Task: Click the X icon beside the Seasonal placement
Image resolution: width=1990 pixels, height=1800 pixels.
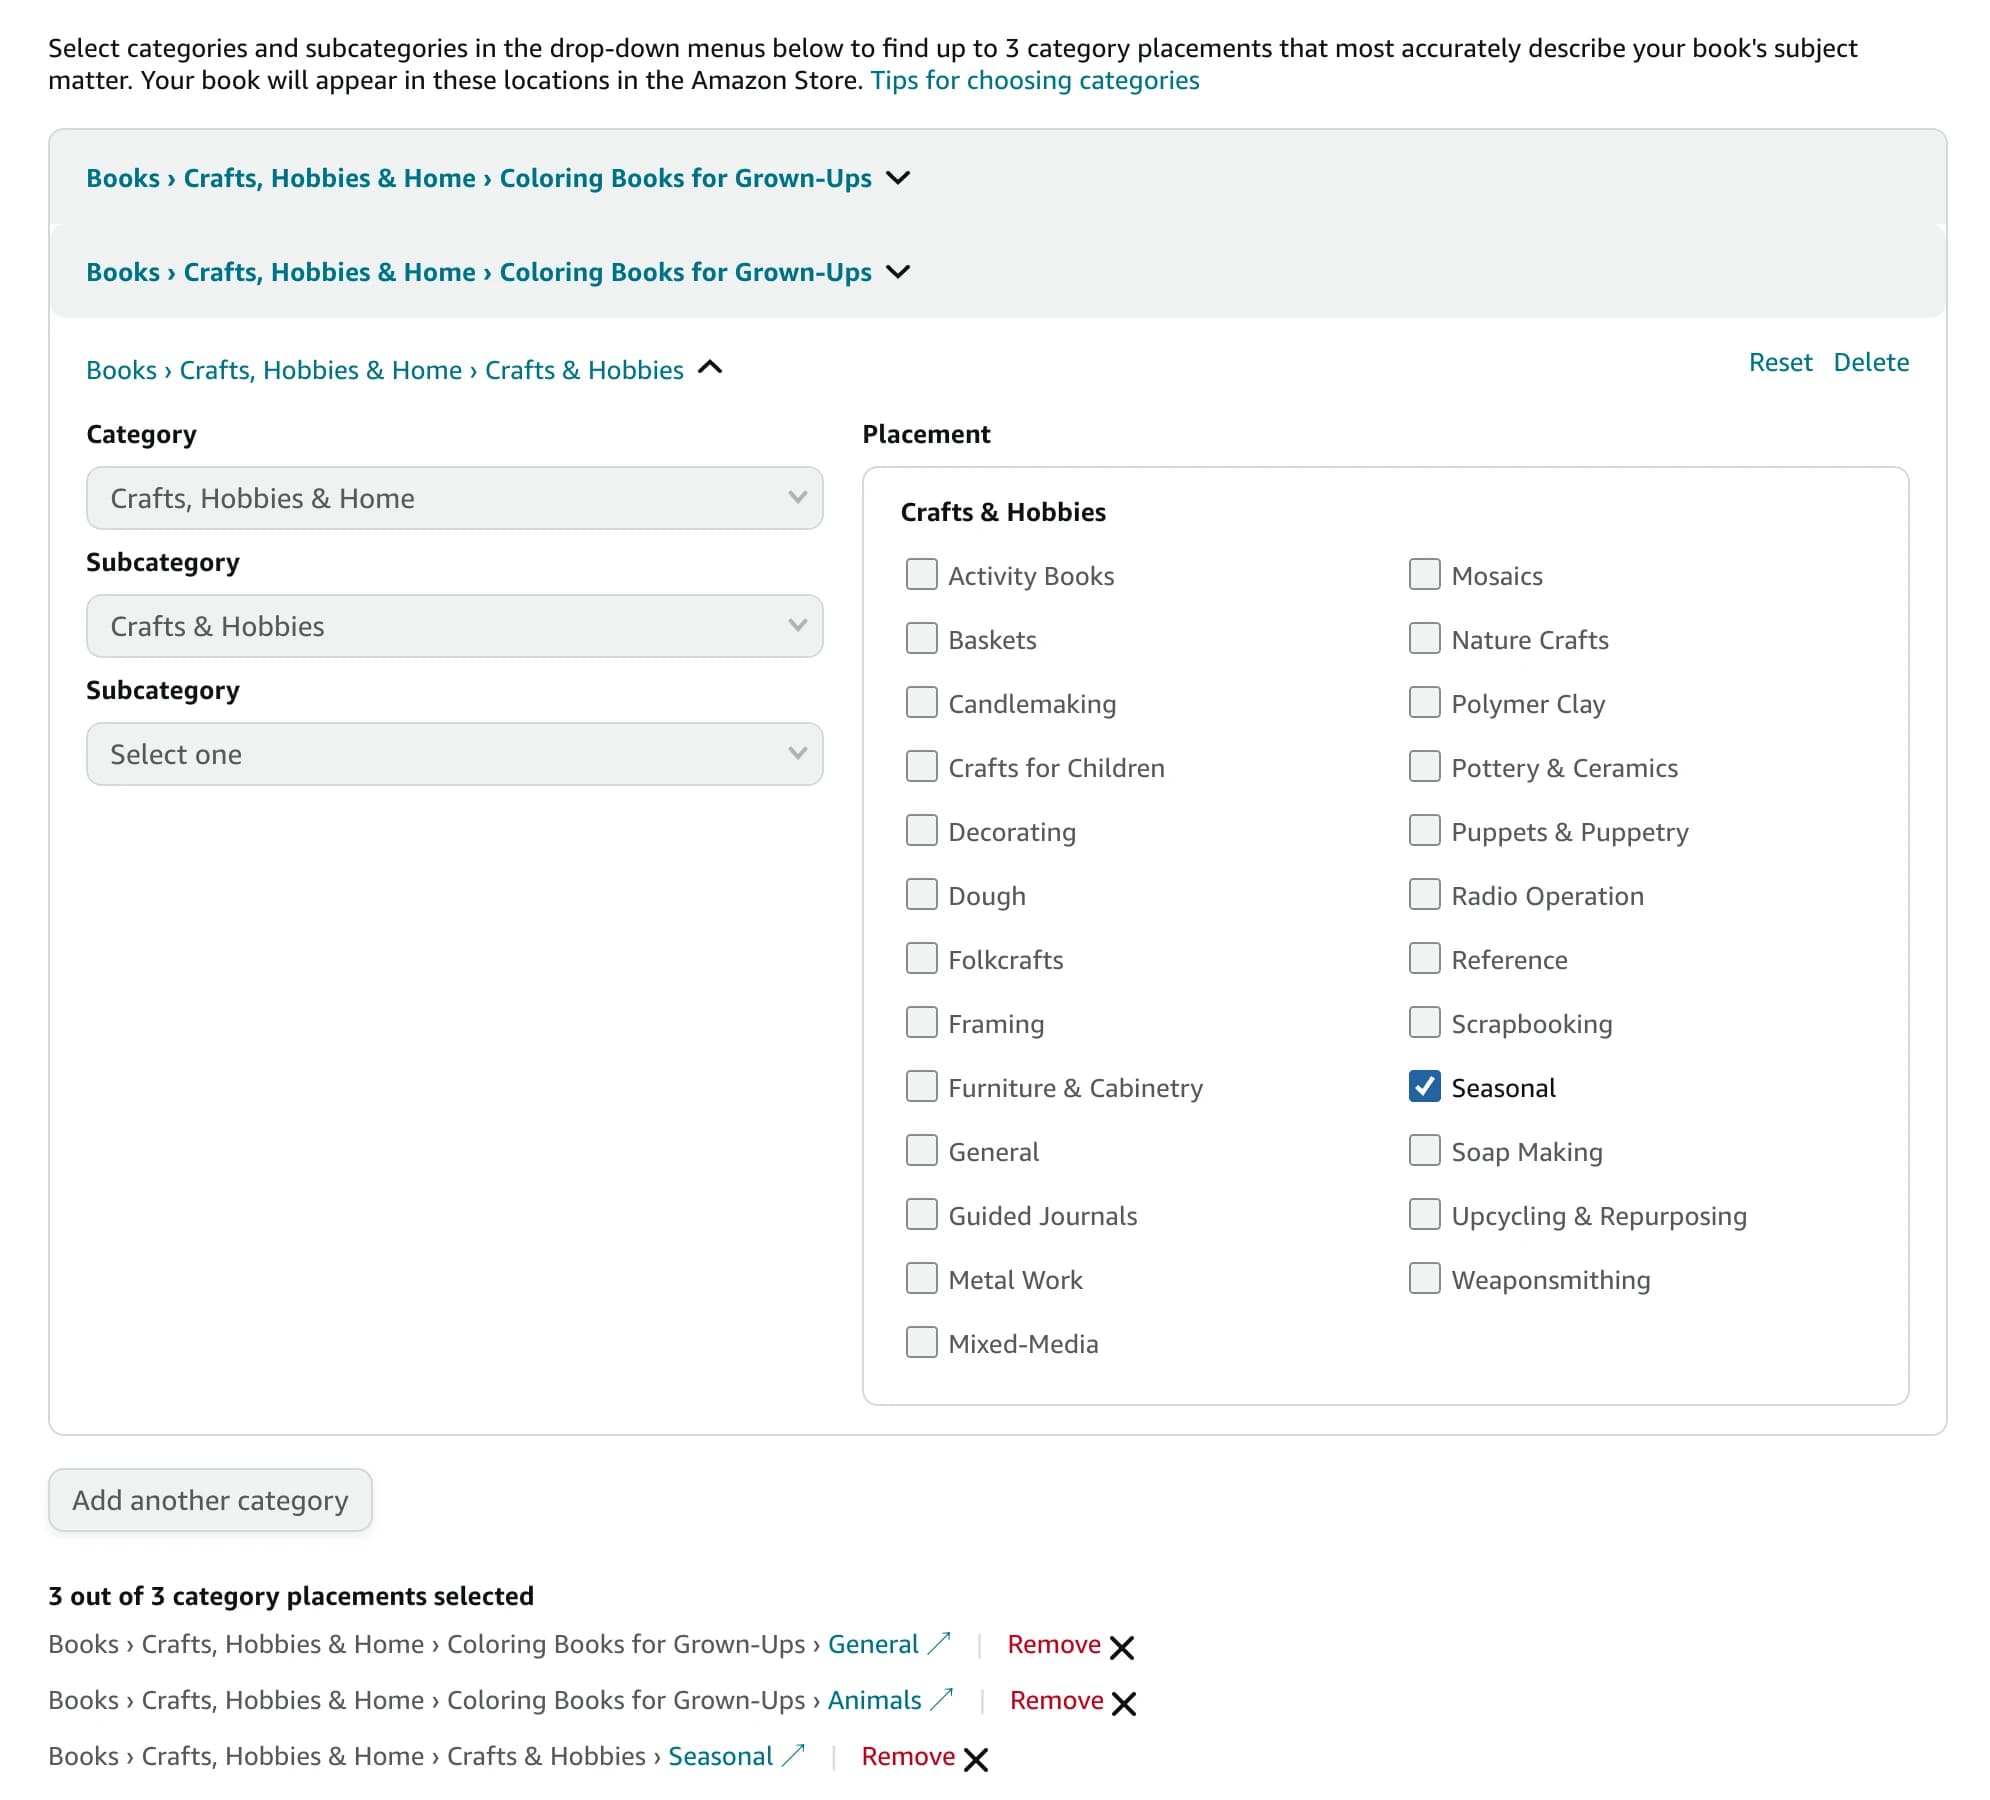Action: point(976,1759)
